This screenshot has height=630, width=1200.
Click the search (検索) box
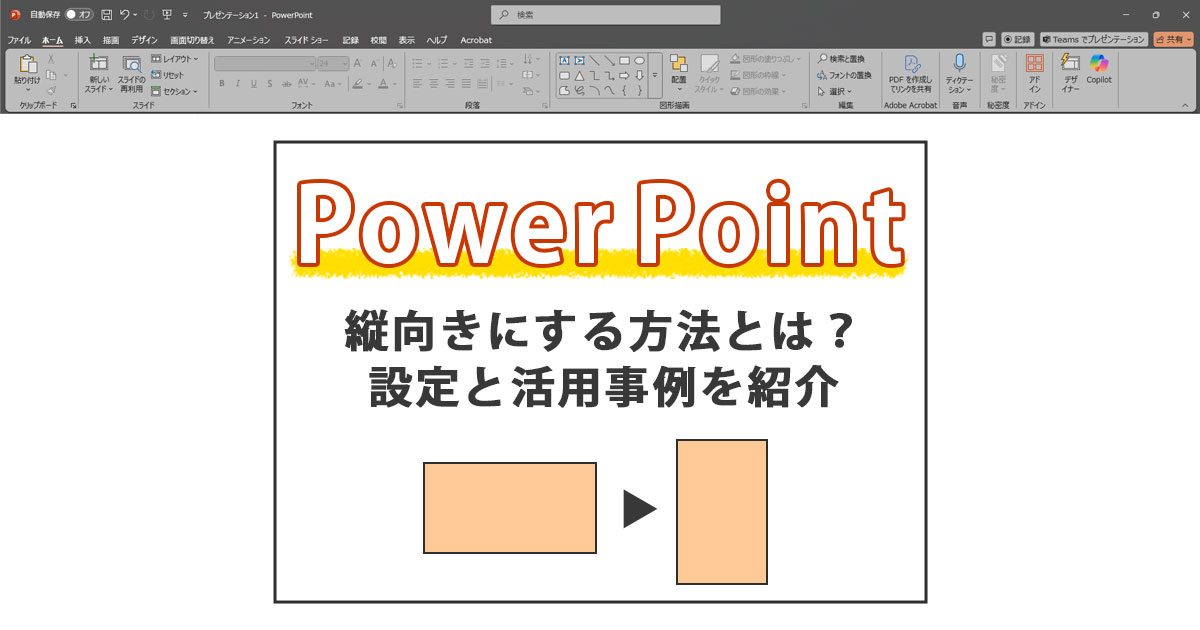coord(605,15)
